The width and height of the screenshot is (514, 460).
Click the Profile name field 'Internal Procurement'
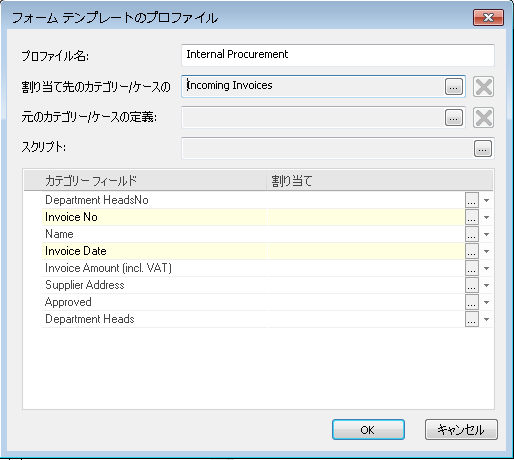(338, 55)
